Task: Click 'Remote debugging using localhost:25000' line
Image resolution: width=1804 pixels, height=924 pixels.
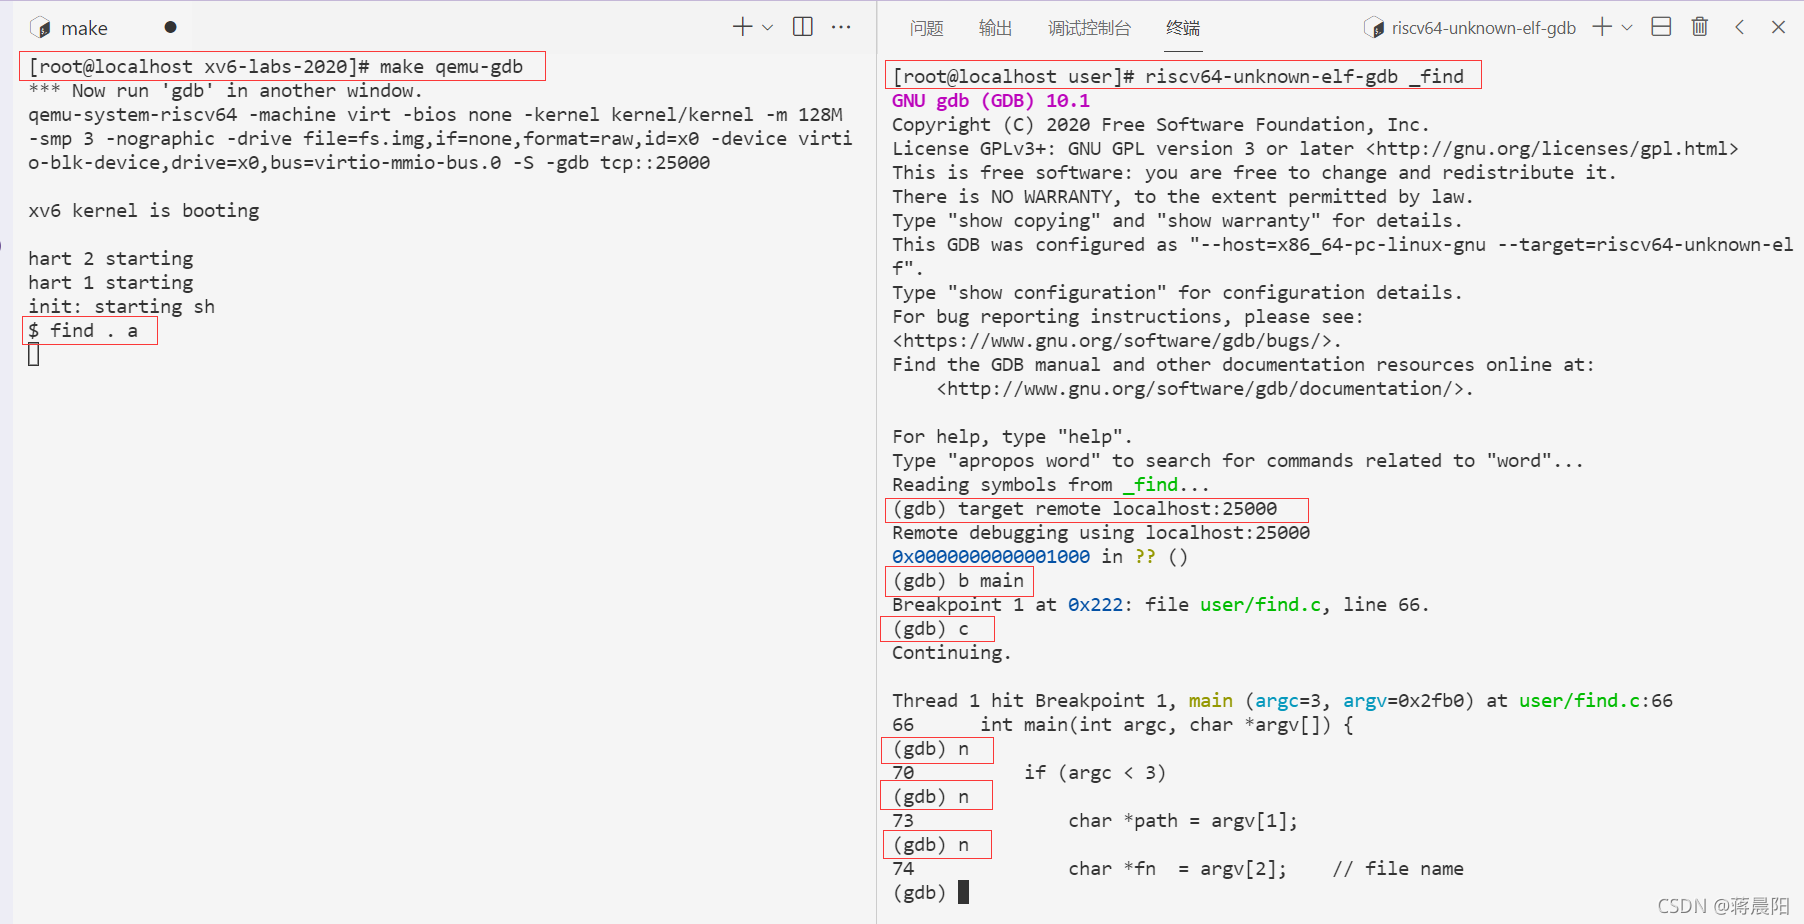Action: (x=1101, y=533)
